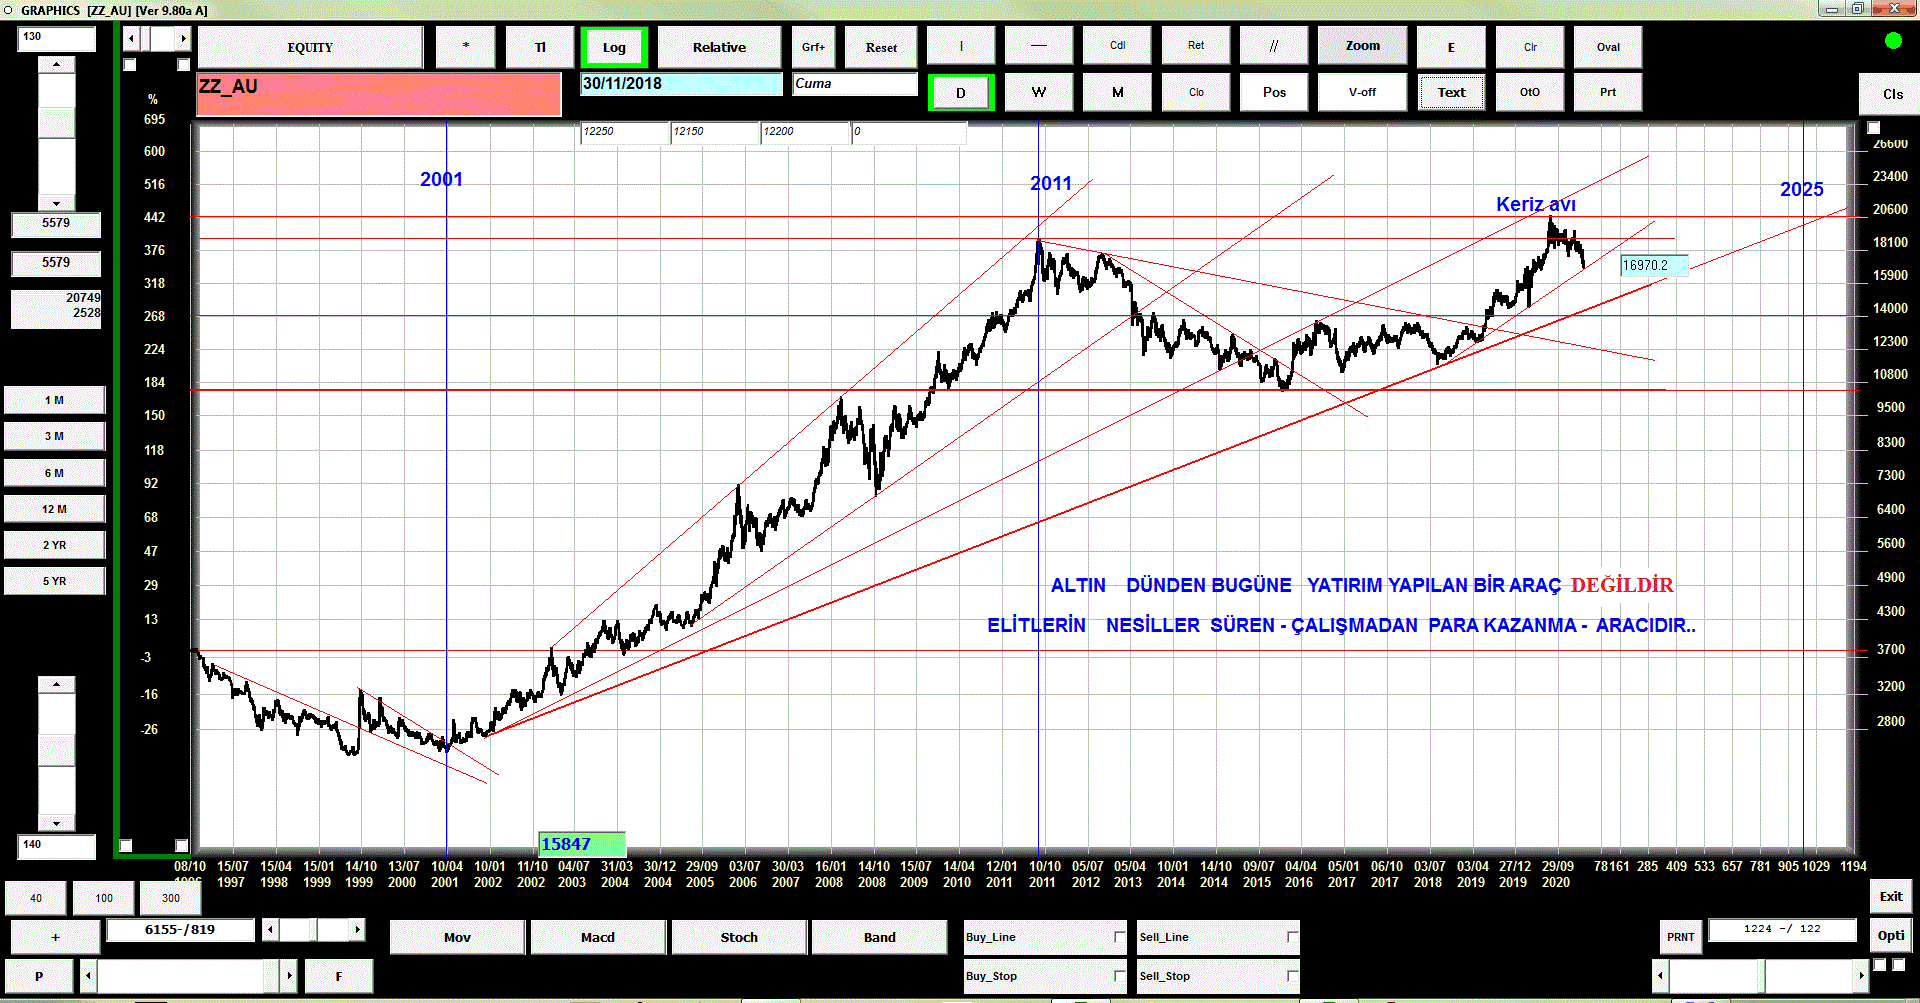
Task: Click the F button at the bottom
Action: [339, 976]
